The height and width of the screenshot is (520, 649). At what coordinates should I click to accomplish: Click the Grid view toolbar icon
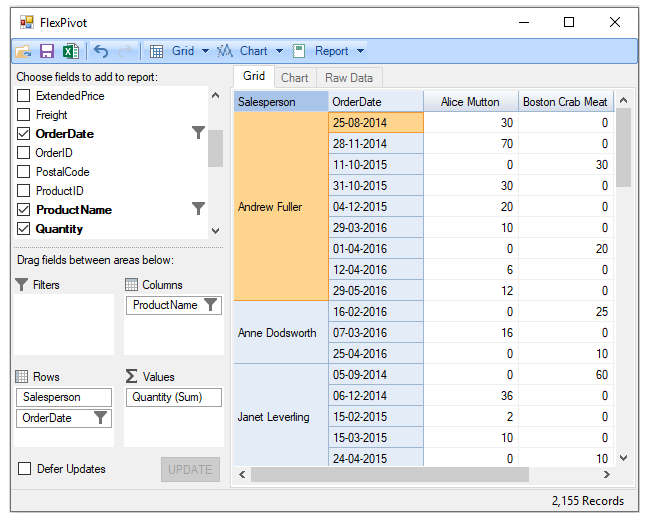coord(157,51)
